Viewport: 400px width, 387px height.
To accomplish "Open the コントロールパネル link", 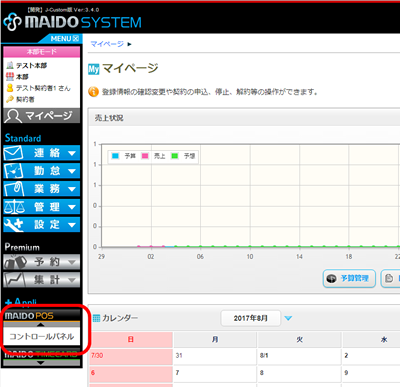I will [42, 336].
